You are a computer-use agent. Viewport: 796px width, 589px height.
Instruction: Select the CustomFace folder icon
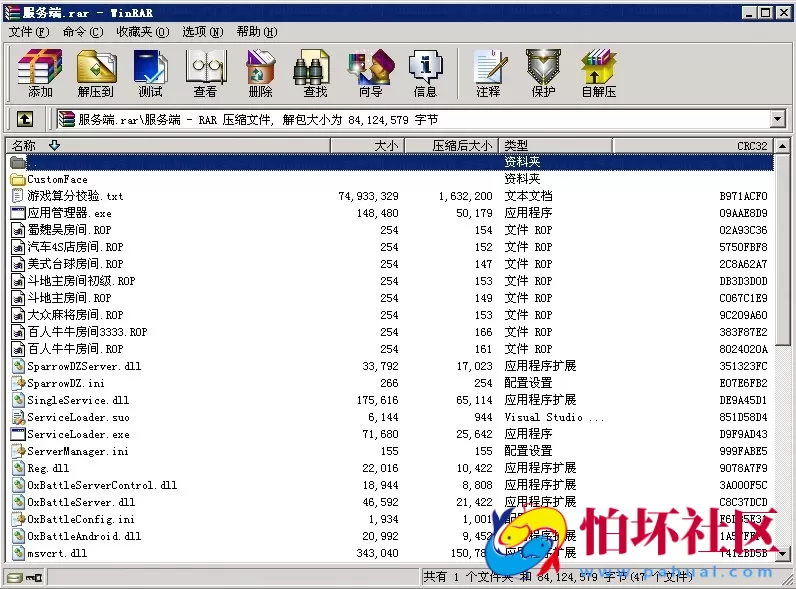point(18,179)
